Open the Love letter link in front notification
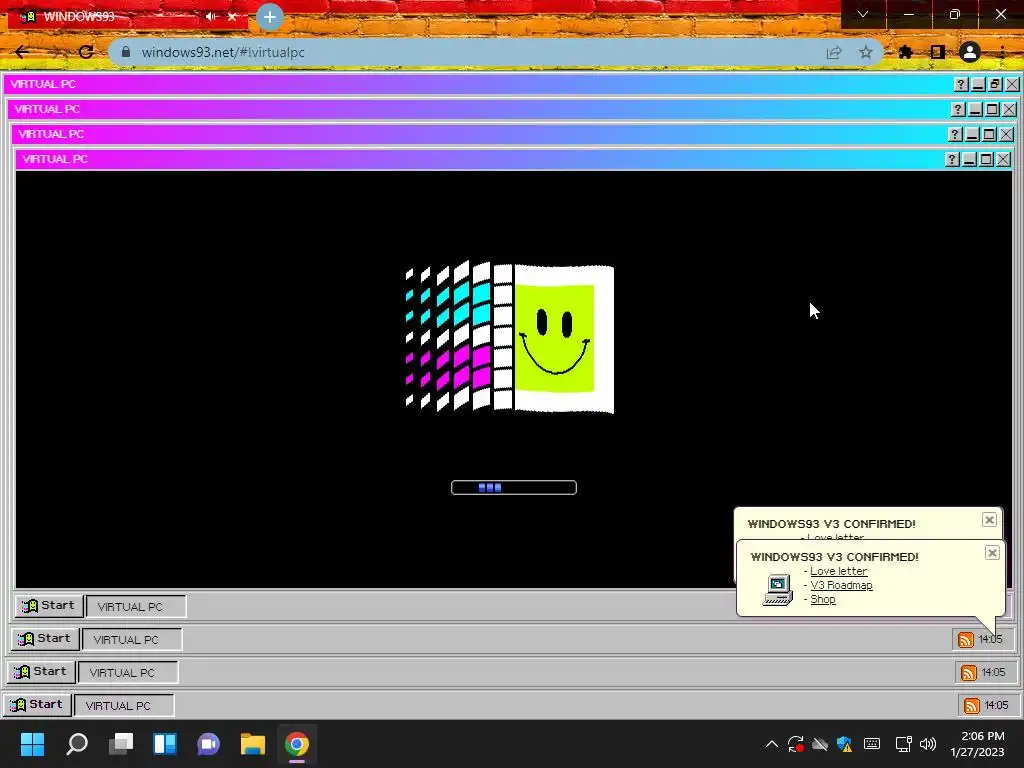Viewport: 1024px width, 768px height. (x=839, y=571)
